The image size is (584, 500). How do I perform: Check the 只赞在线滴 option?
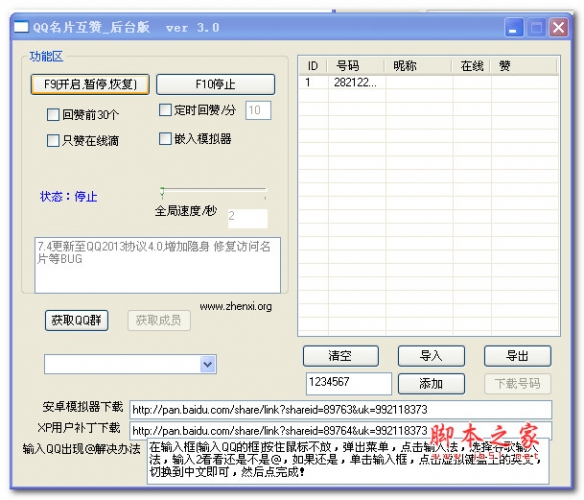pyautogui.click(x=53, y=140)
